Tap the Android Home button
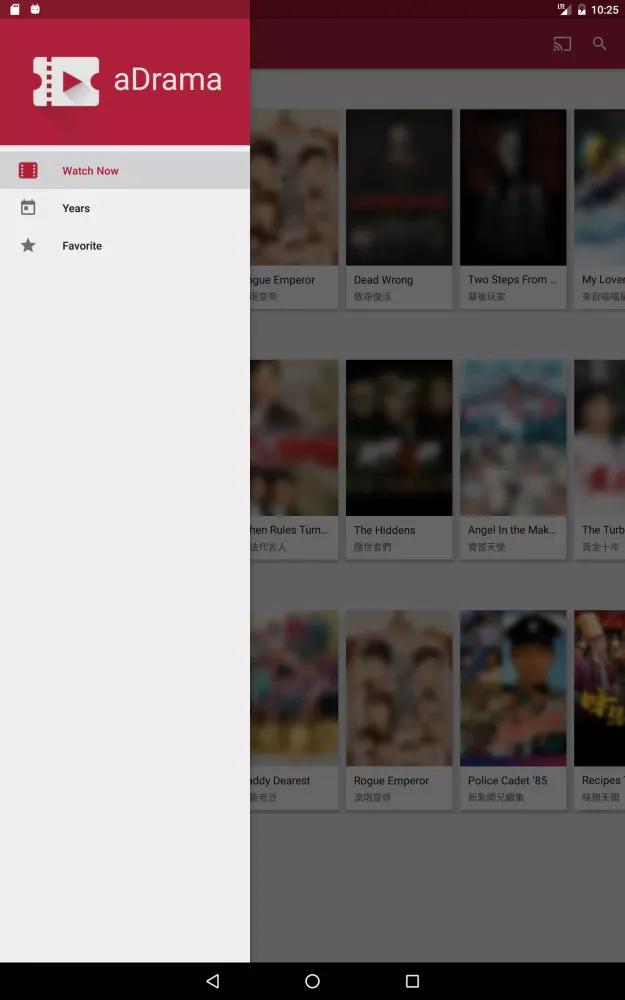 point(312,981)
